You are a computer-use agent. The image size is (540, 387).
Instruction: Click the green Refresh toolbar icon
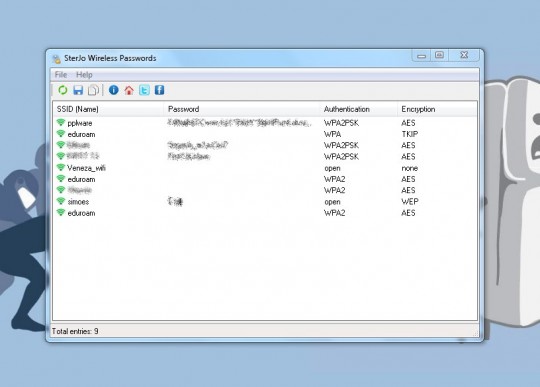[63, 90]
